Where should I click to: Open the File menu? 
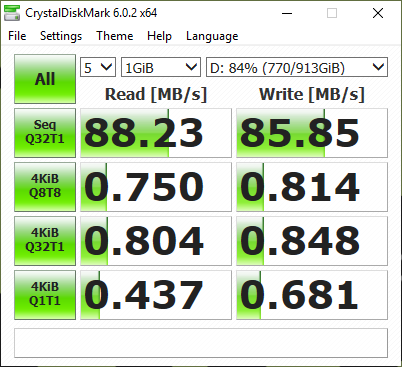pyautogui.click(x=17, y=36)
